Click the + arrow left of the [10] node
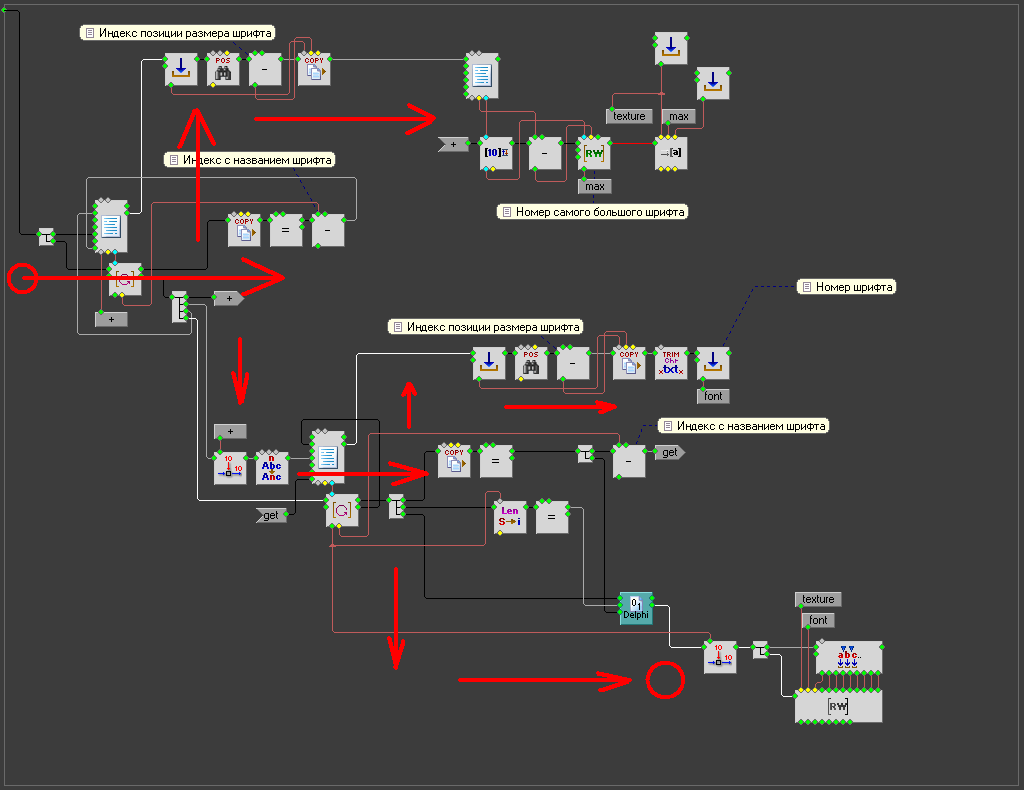The height and width of the screenshot is (790, 1024). 453,144
